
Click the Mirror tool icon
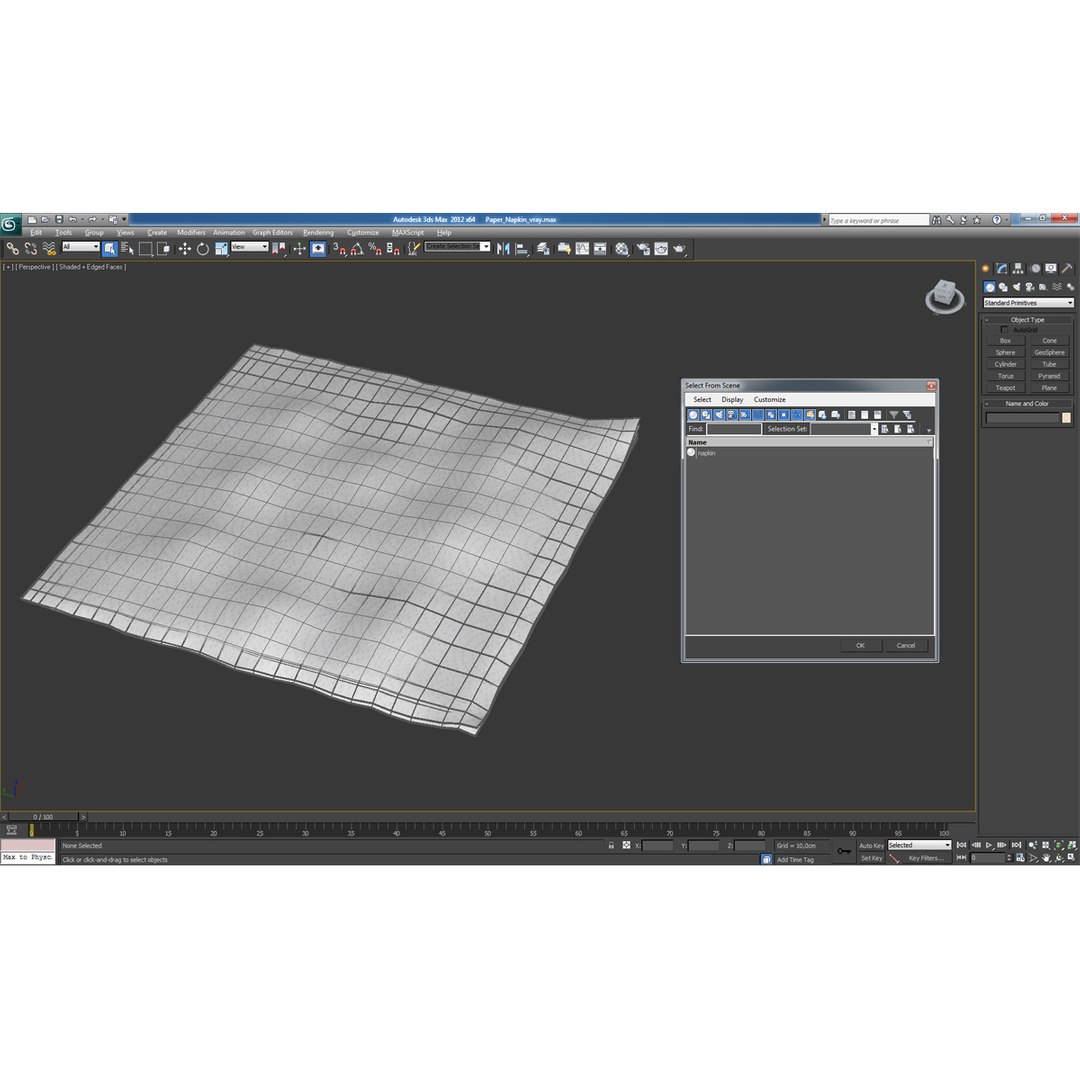(x=503, y=249)
